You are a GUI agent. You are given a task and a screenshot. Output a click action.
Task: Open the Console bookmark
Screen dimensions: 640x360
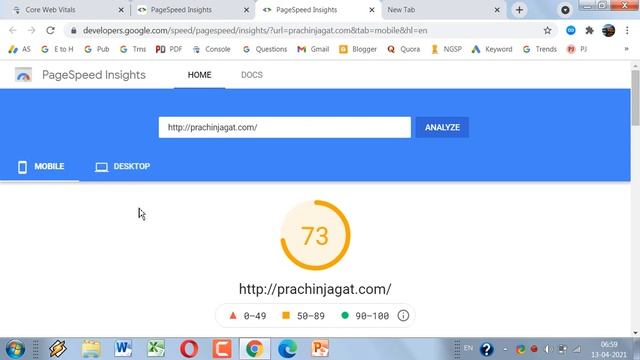211,49
